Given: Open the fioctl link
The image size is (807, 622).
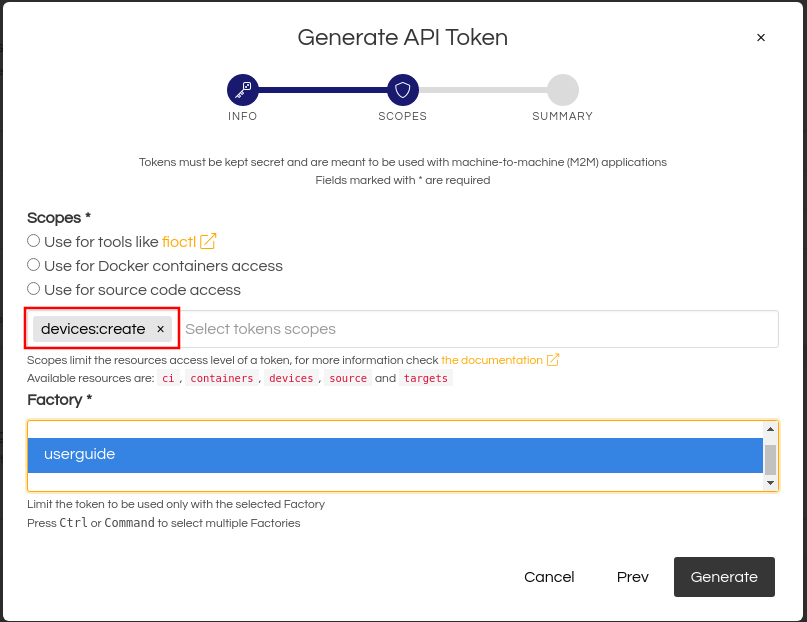Looking at the screenshot, I should click(179, 241).
